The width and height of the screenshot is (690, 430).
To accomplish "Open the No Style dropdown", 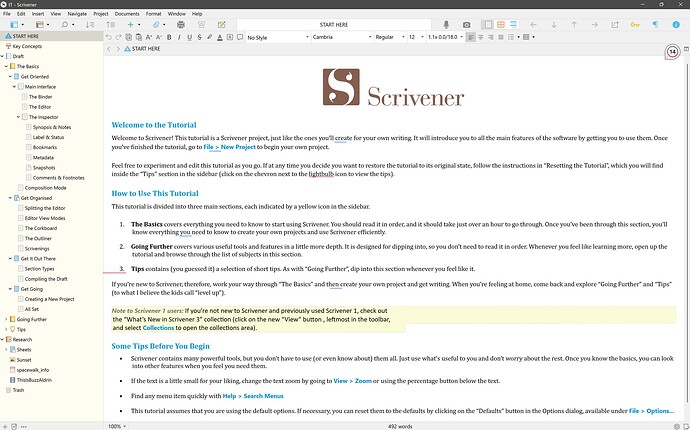I will click(x=278, y=37).
